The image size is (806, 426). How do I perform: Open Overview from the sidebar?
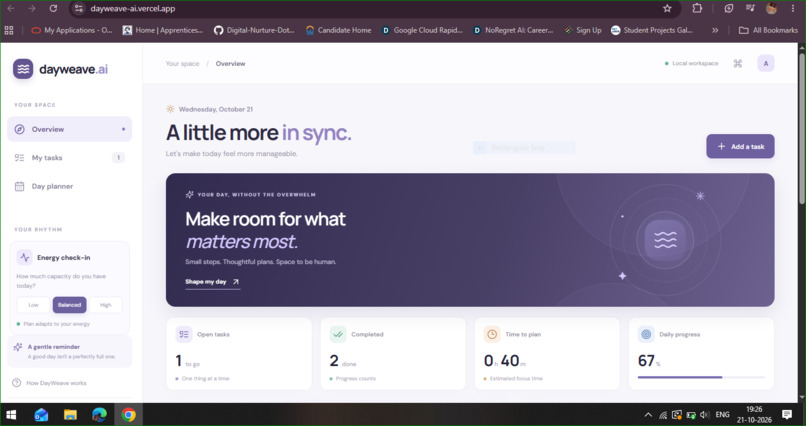point(69,129)
